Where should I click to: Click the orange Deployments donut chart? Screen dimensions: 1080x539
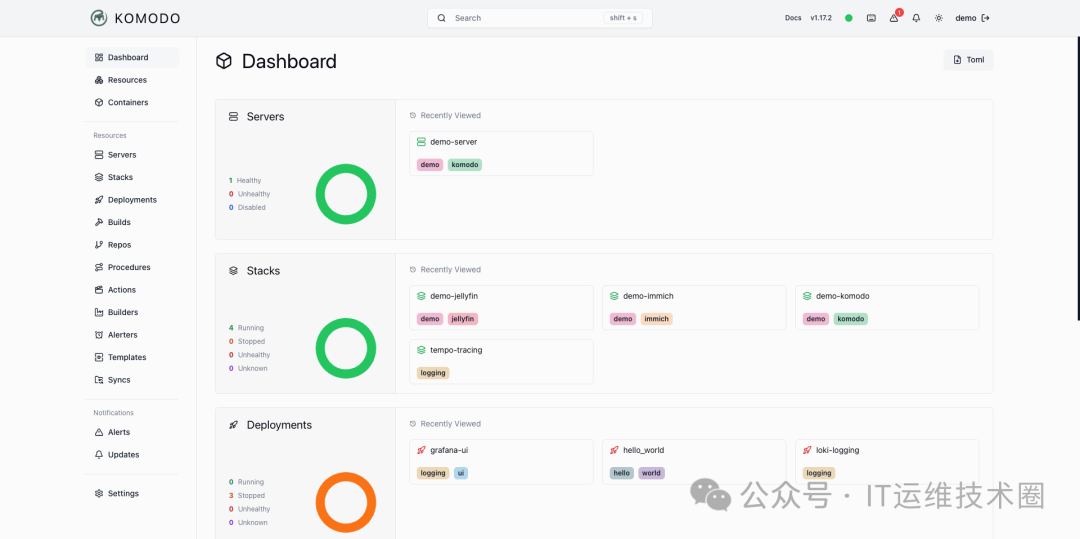click(x=346, y=503)
